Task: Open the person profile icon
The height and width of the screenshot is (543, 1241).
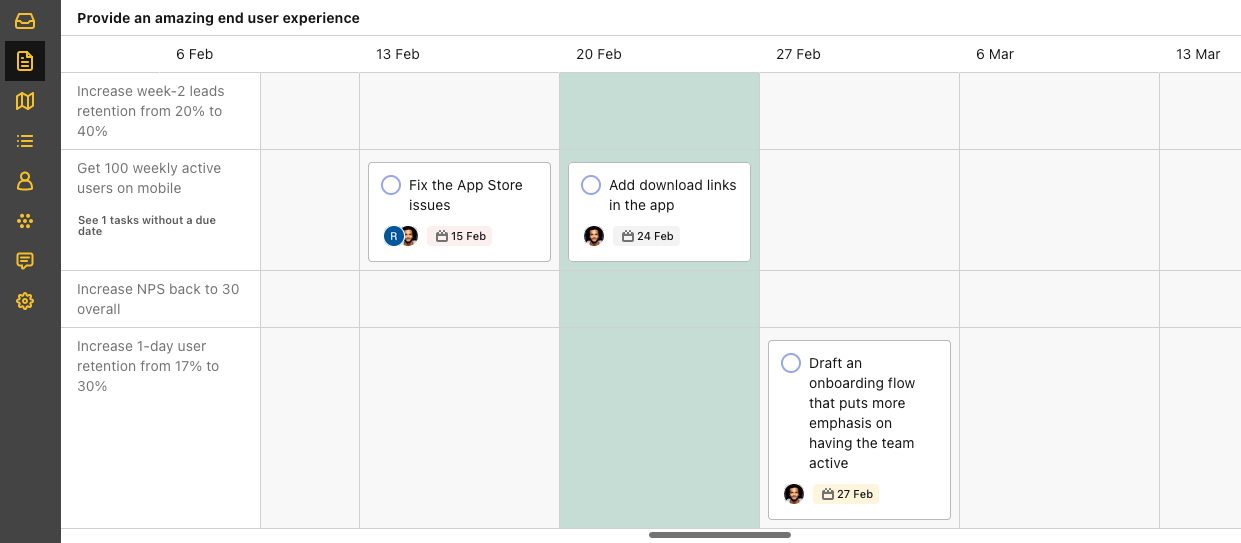Action: (25, 181)
